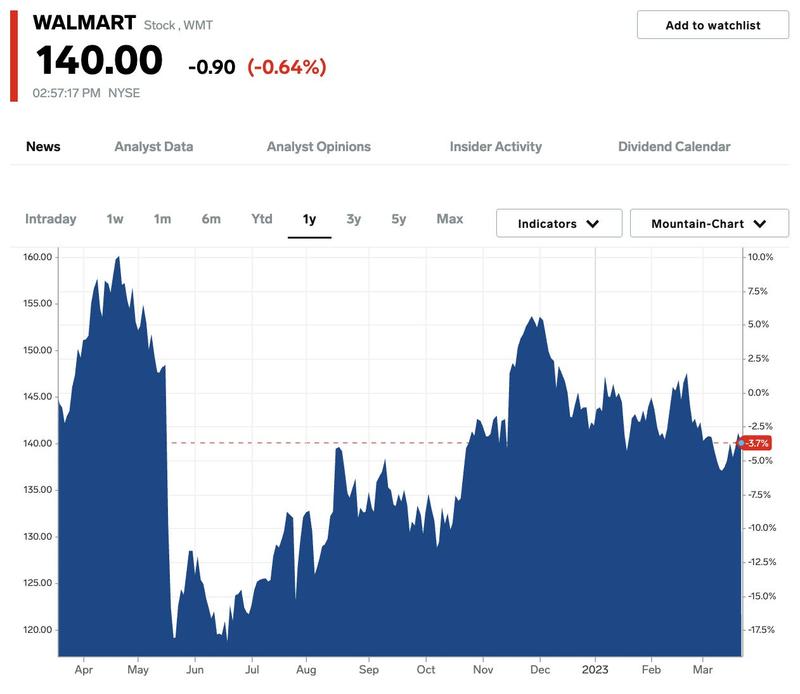The width and height of the screenshot is (800, 694).
Task: Open the Dividend Calendar tab
Action: click(x=674, y=147)
